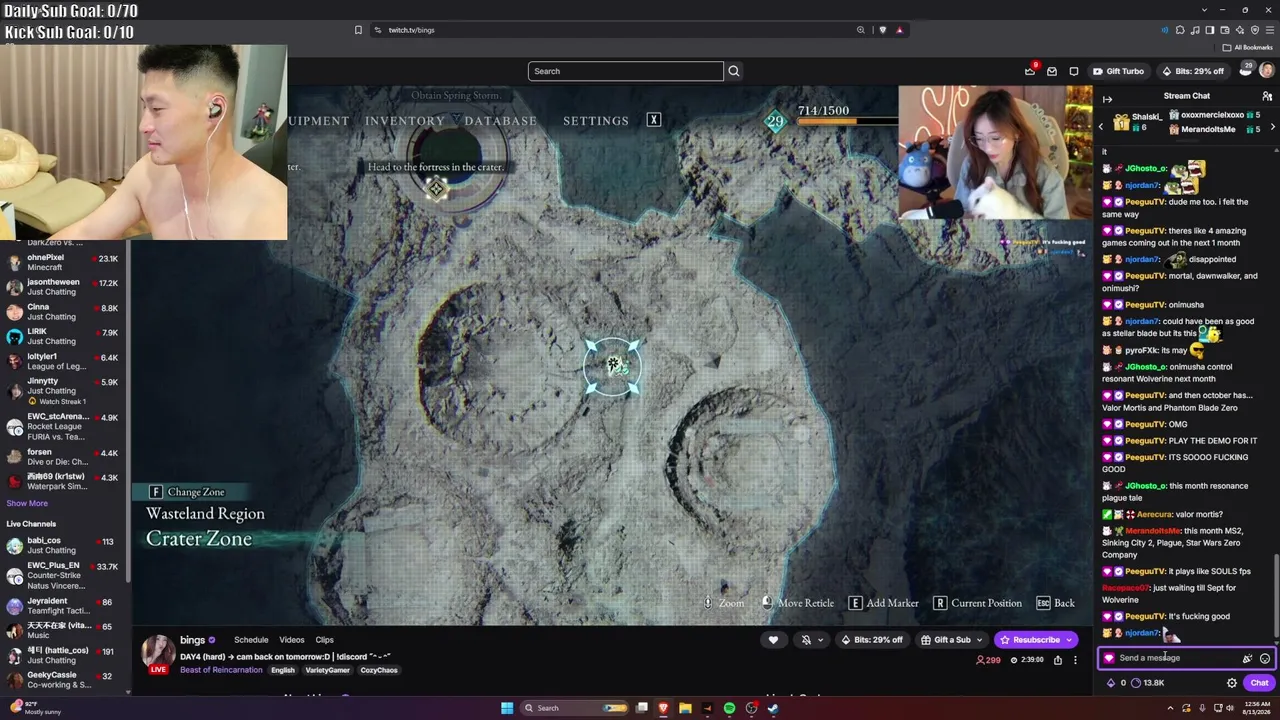Click the chat panel scrollbar
1280x720 pixels.
click(x=1276, y=595)
